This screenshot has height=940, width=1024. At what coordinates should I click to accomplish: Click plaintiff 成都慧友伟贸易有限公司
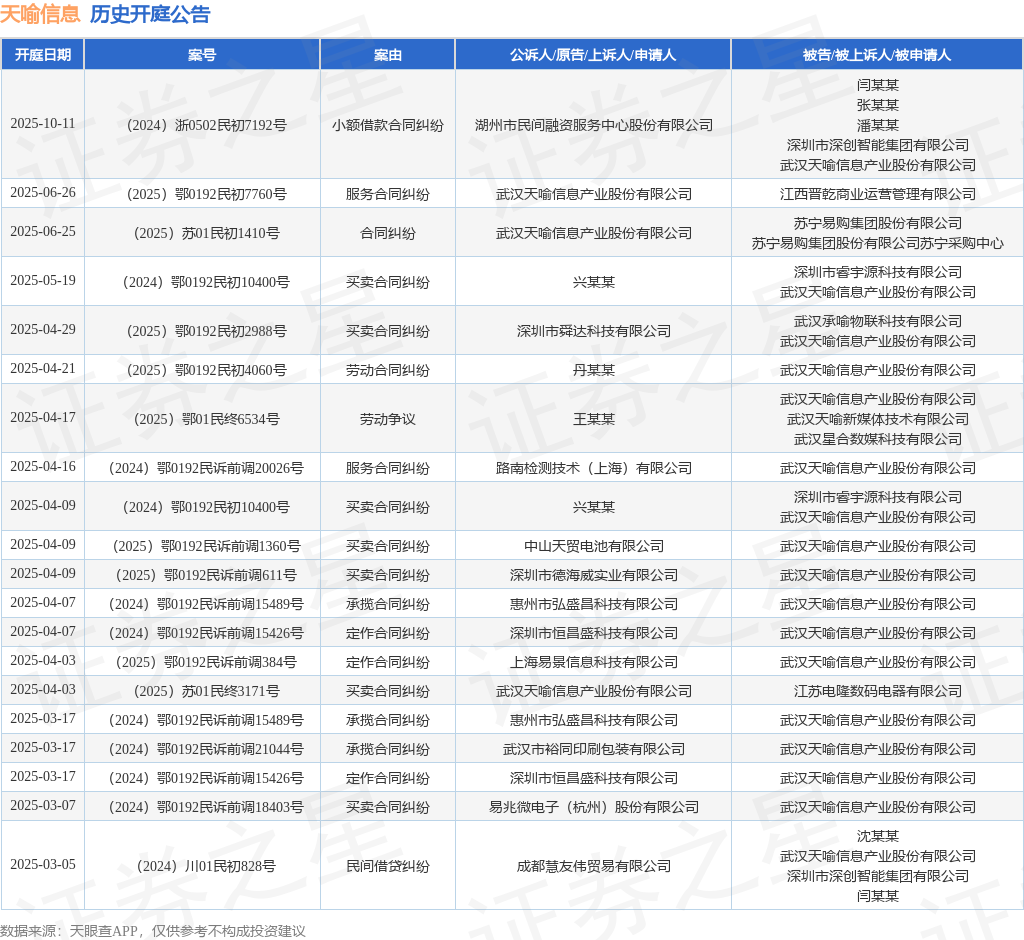coord(594,866)
